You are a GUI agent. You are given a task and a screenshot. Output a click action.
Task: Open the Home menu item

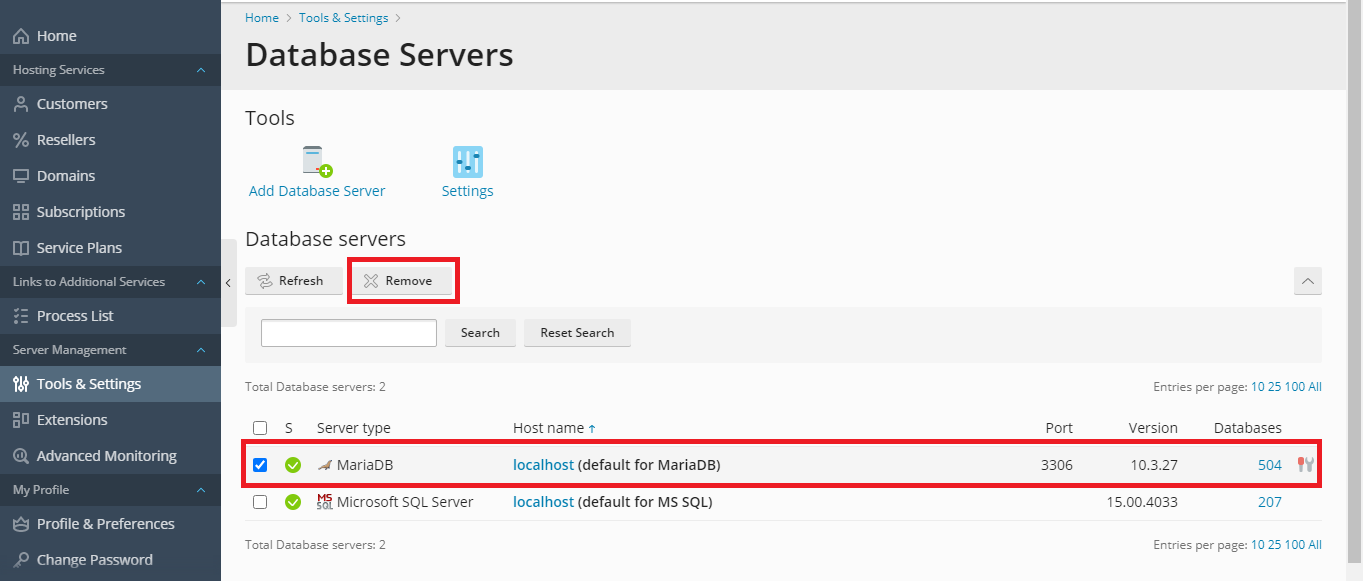[110, 36]
